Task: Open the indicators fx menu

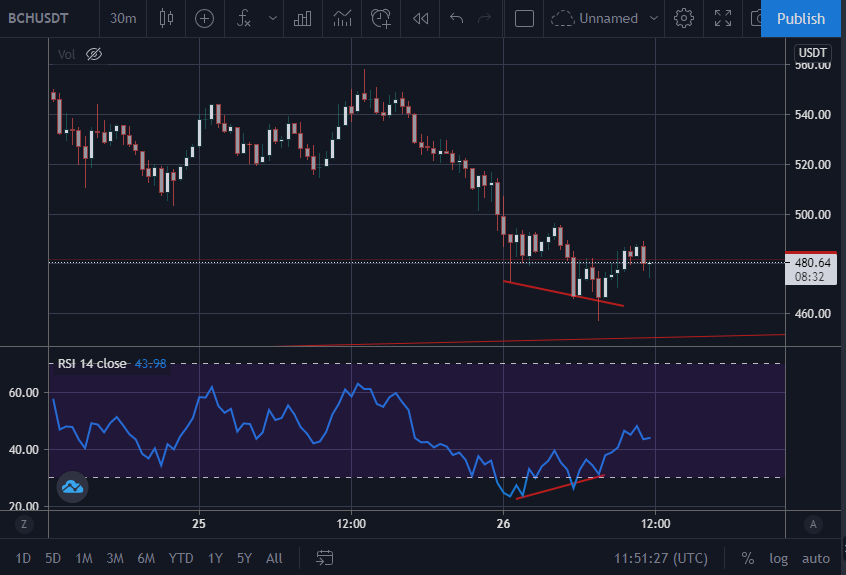Action: point(244,19)
